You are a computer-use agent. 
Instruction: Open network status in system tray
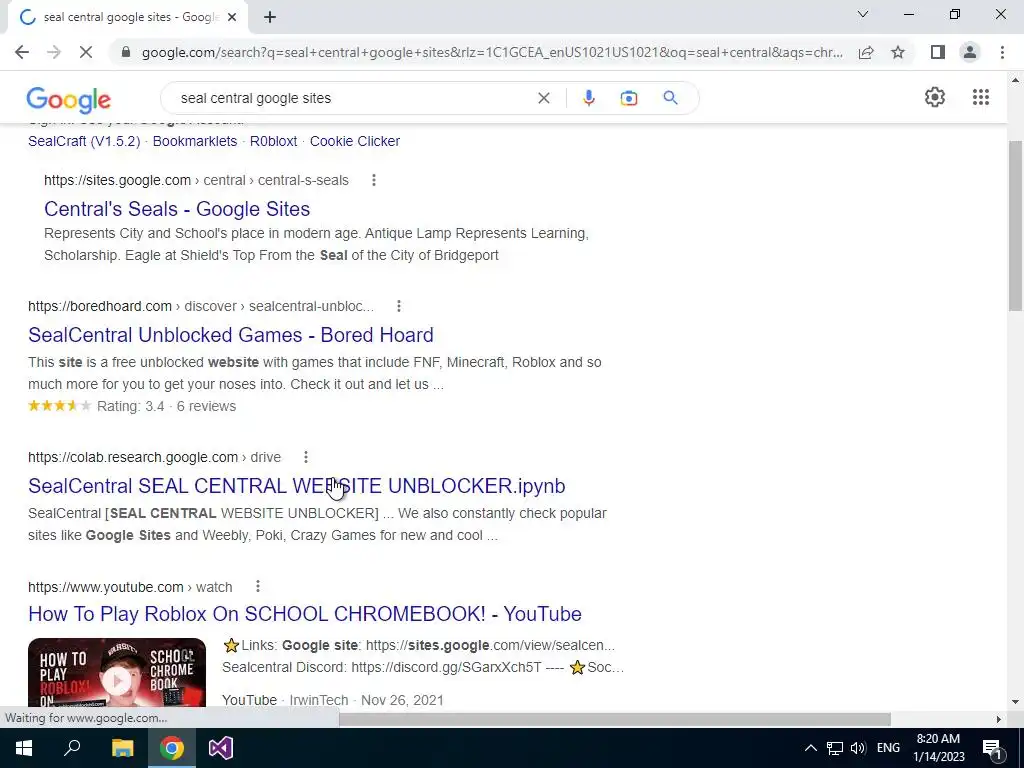pyautogui.click(x=835, y=748)
